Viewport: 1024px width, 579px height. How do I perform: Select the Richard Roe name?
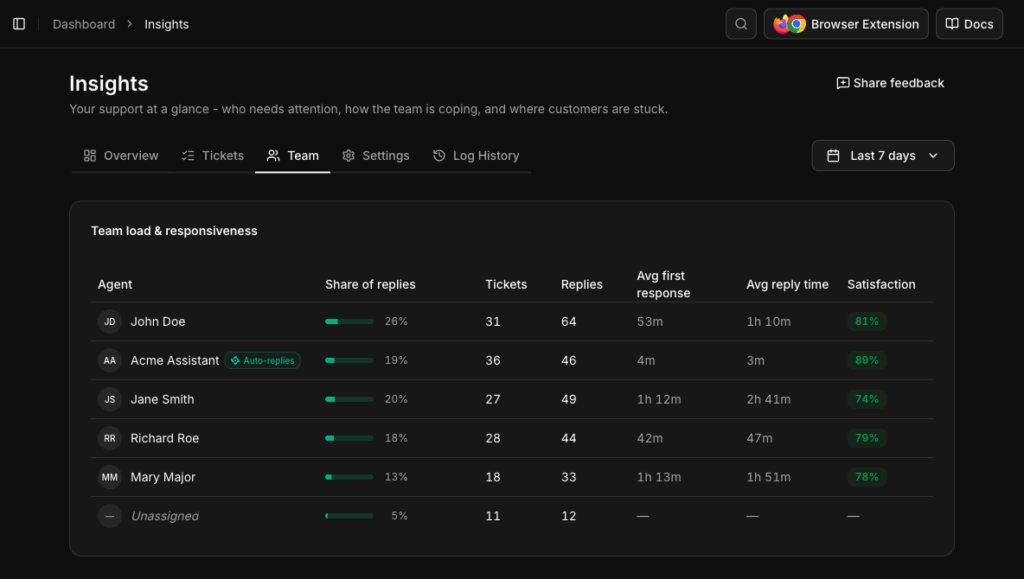tap(165, 438)
